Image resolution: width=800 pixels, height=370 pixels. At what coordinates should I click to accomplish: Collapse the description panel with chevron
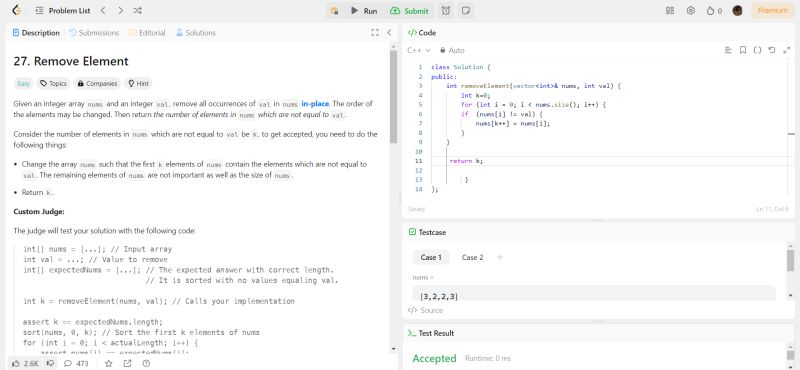click(389, 33)
